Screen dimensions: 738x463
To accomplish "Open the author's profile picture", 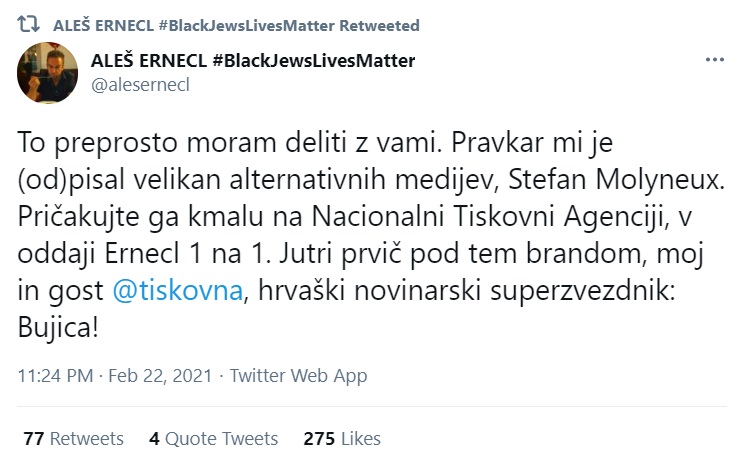I will click(x=49, y=72).
